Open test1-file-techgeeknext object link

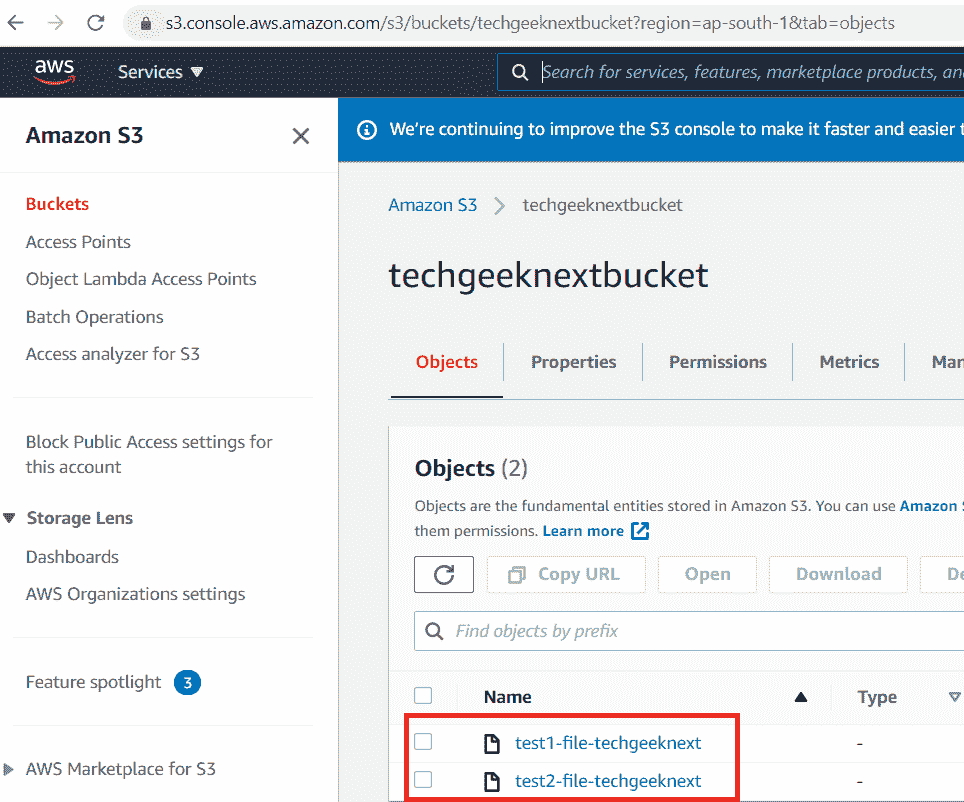(608, 744)
